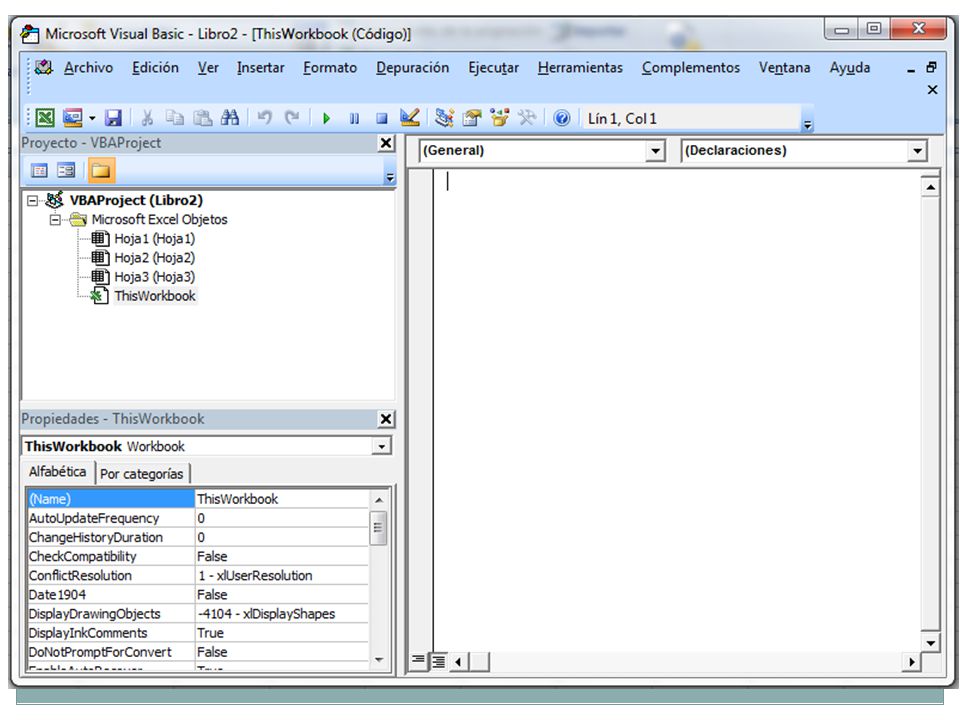Click the code pane scroll down arrow

click(931, 642)
